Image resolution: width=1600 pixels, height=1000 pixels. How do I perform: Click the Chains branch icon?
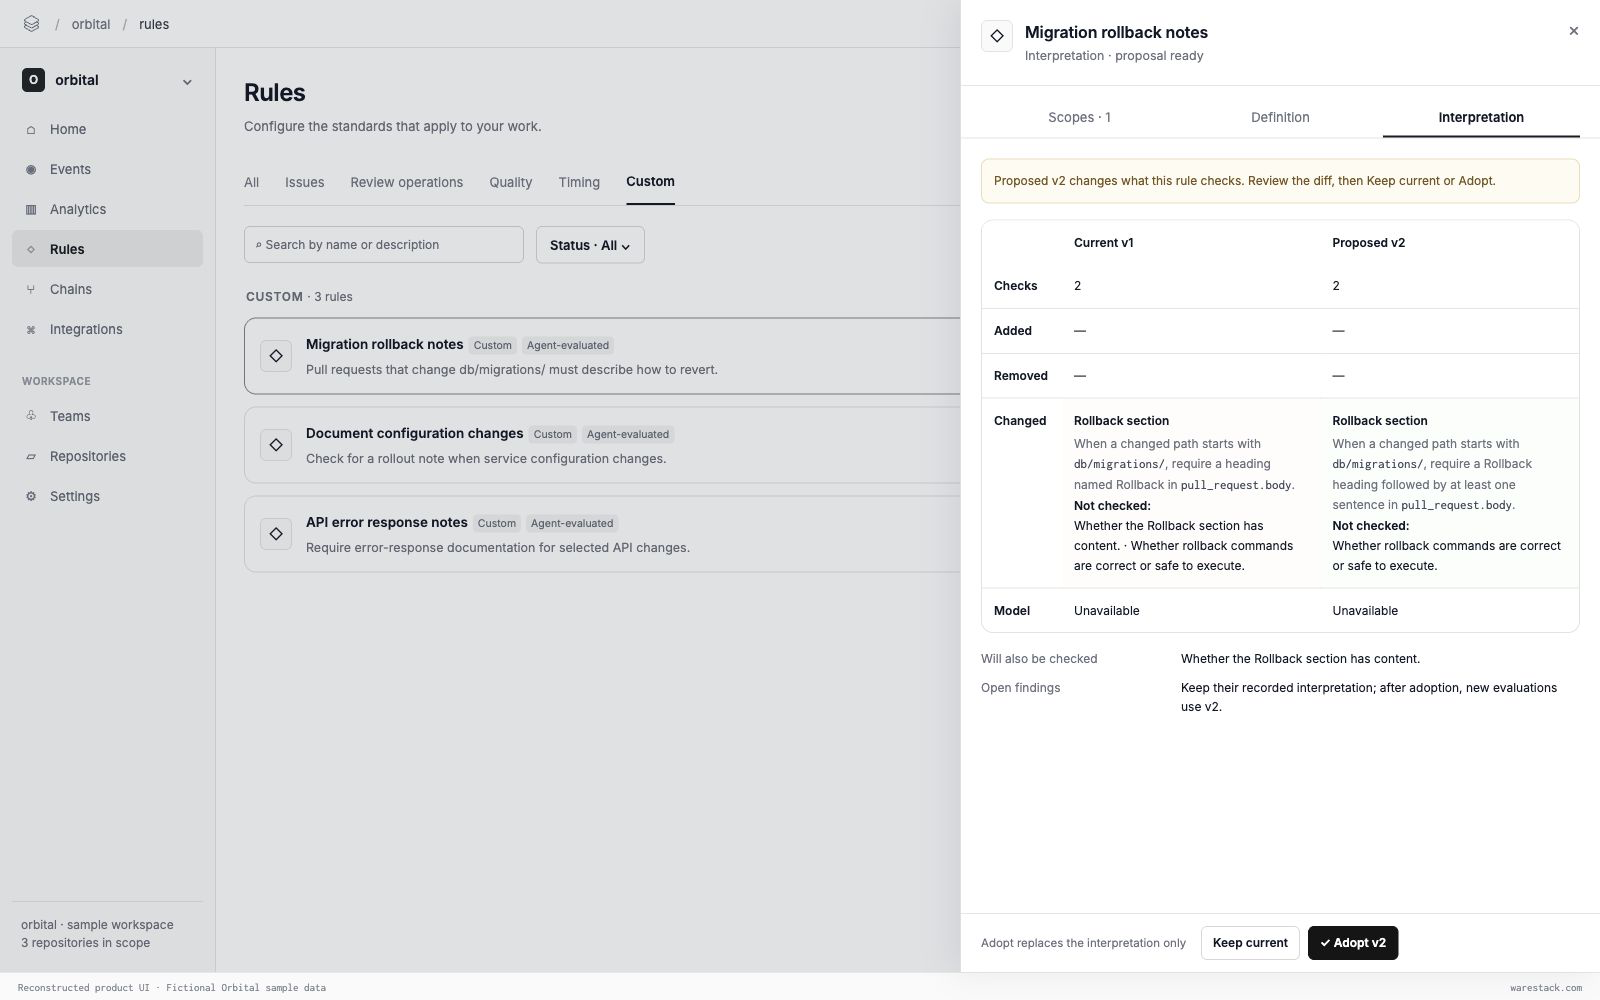(x=31, y=290)
